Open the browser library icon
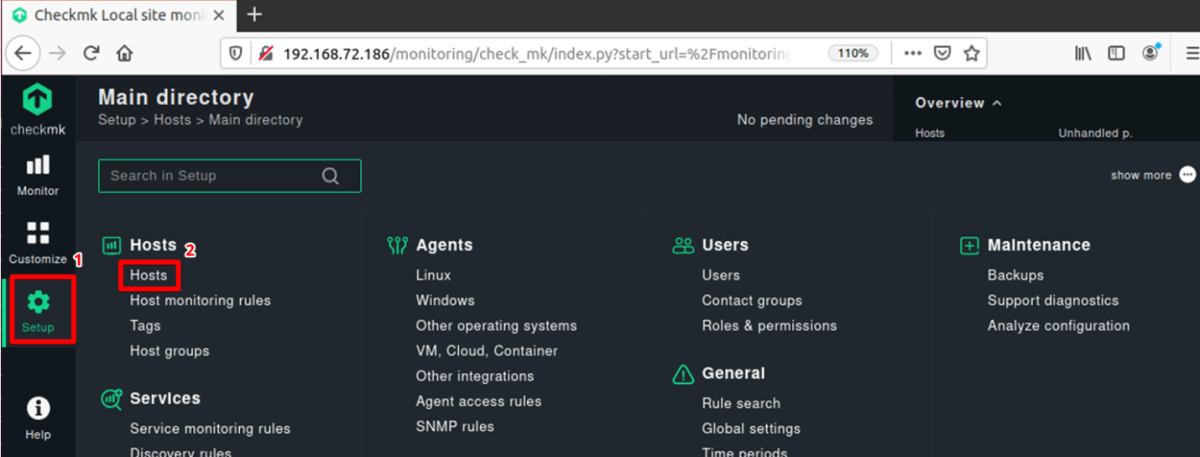The height and width of the screenshot is (457, 1200). (x=1083, y=53)
